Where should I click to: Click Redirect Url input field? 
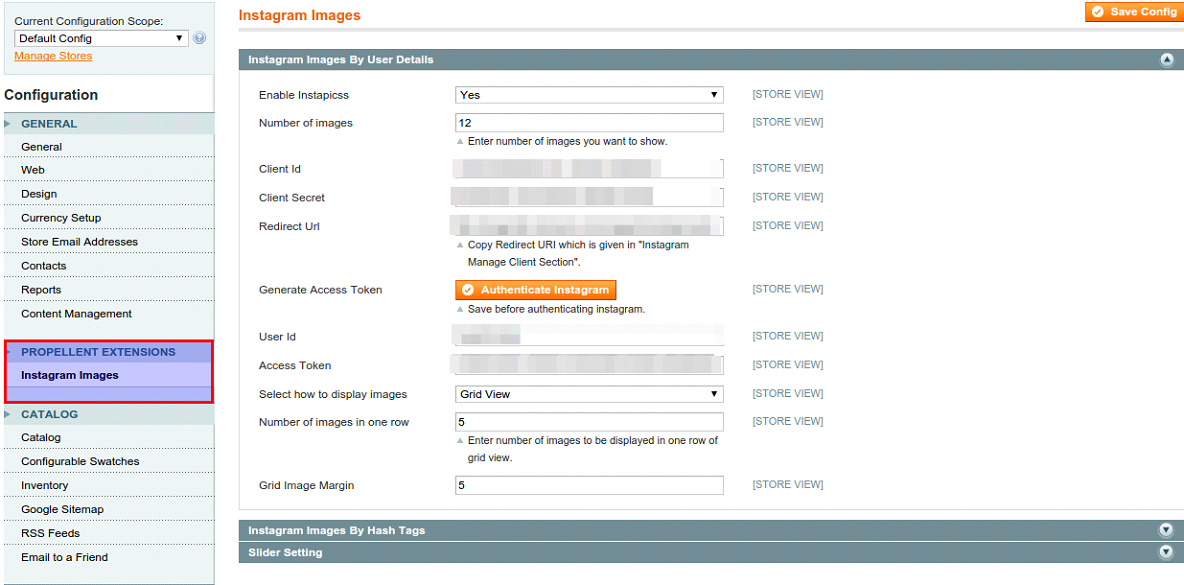pyautogui.click(x=589, y=226)
